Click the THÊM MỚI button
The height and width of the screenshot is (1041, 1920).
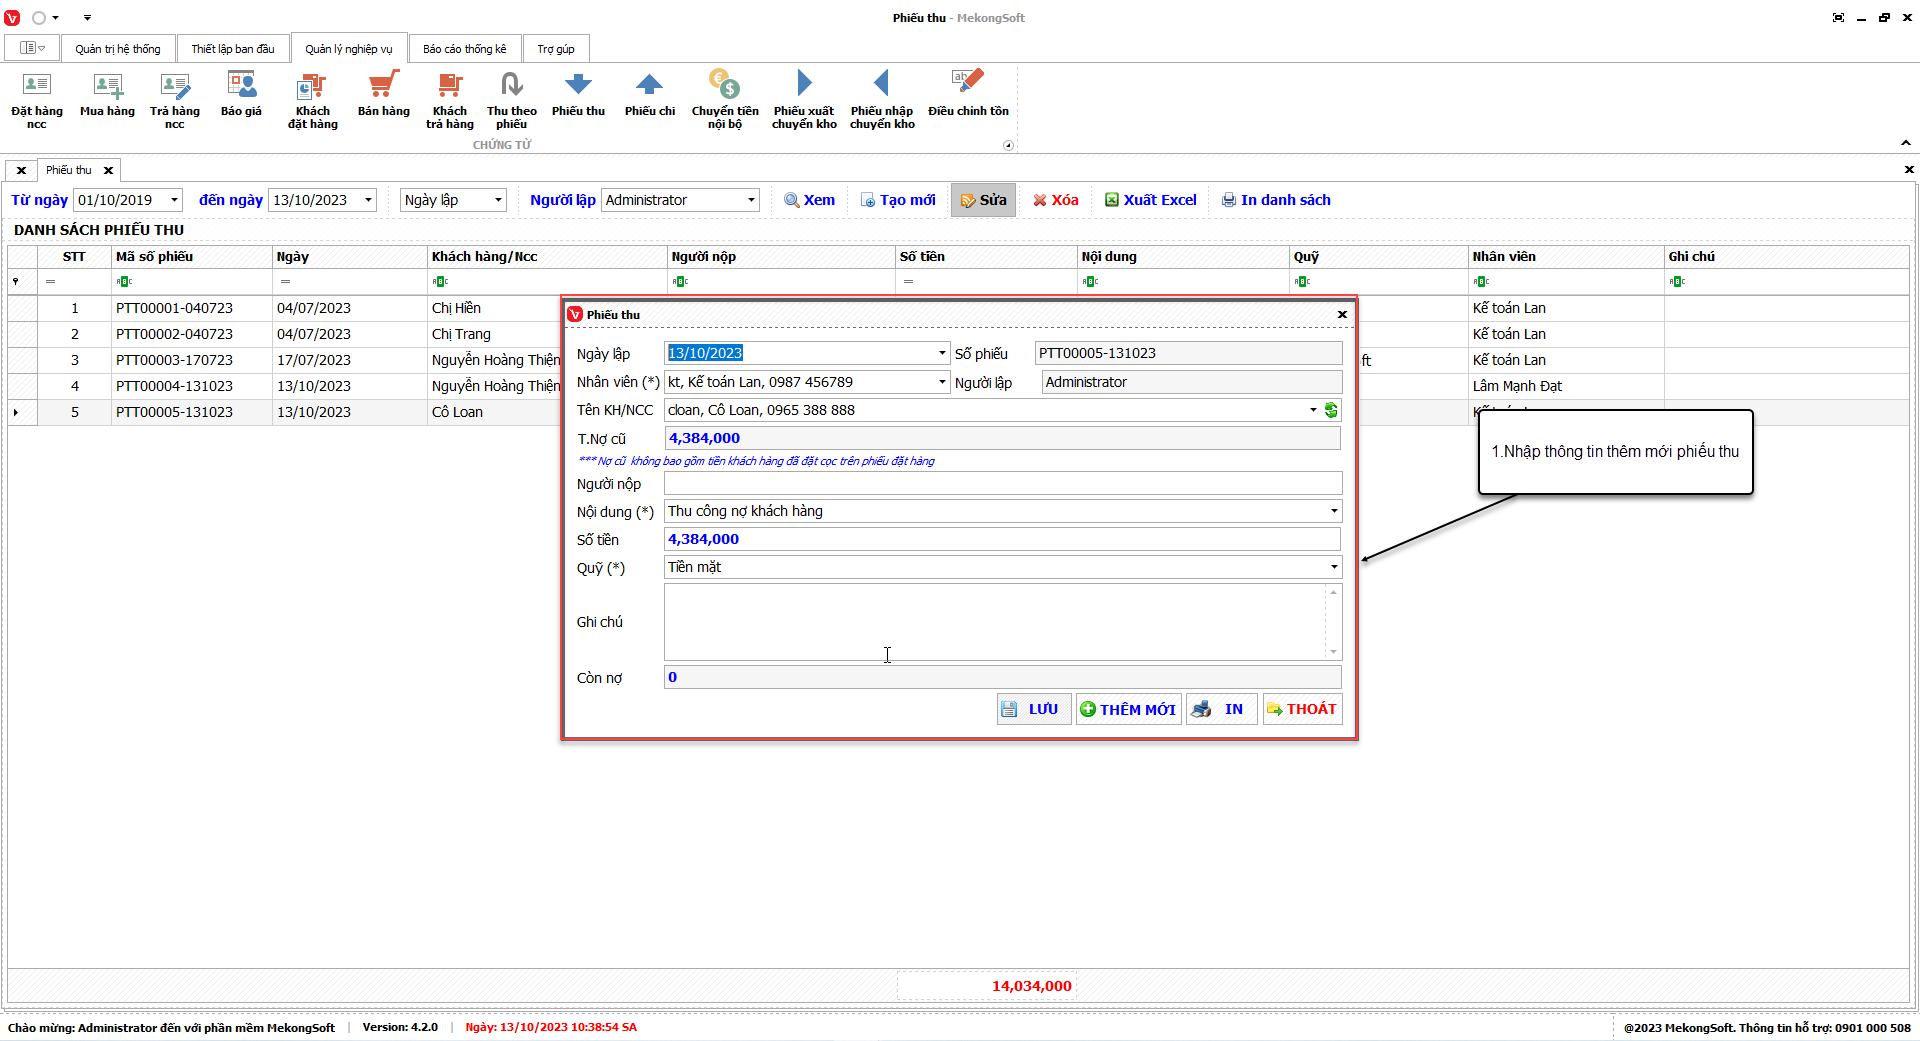pyautogui.click(x=1128, y=709)
